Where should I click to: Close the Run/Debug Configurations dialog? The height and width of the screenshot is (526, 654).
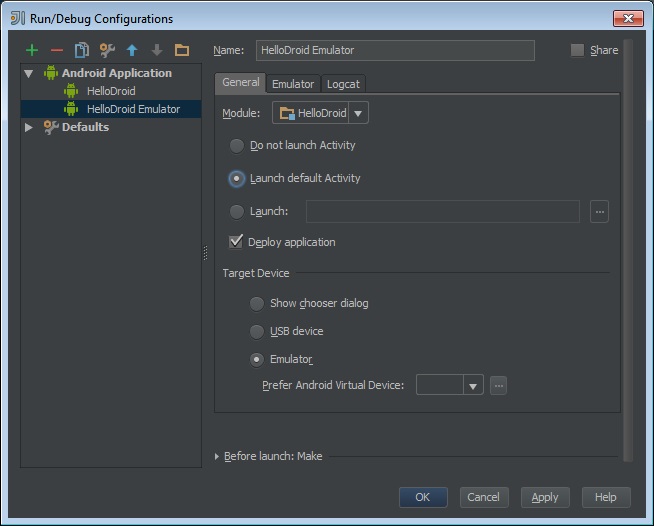click(628, 18)
